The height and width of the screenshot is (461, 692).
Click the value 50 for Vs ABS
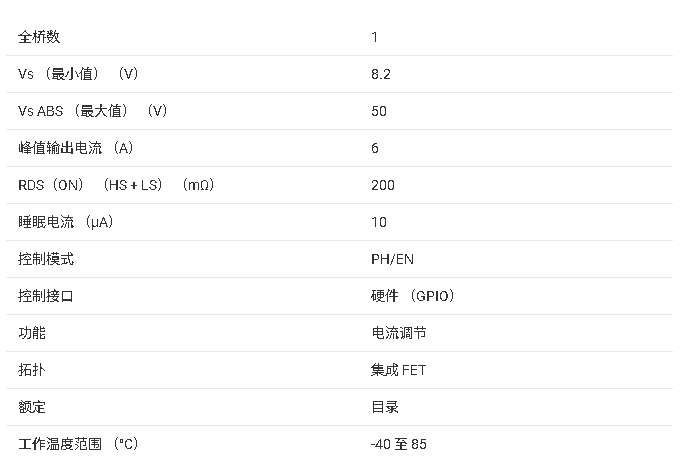(x=379, y=111)
